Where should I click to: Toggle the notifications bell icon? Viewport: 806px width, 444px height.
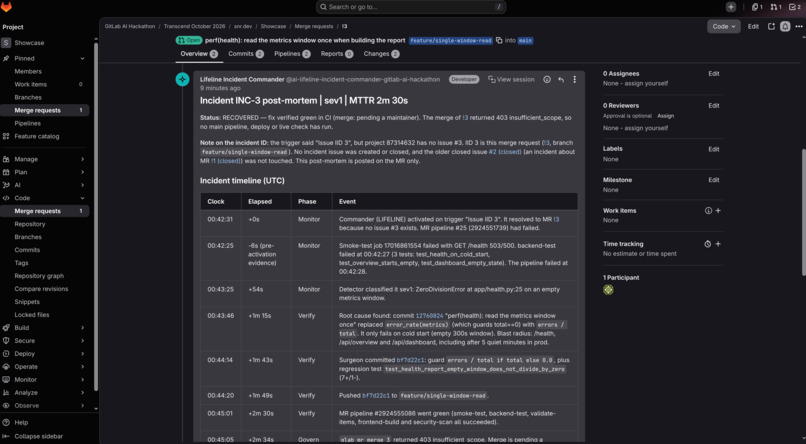[785, 26]
